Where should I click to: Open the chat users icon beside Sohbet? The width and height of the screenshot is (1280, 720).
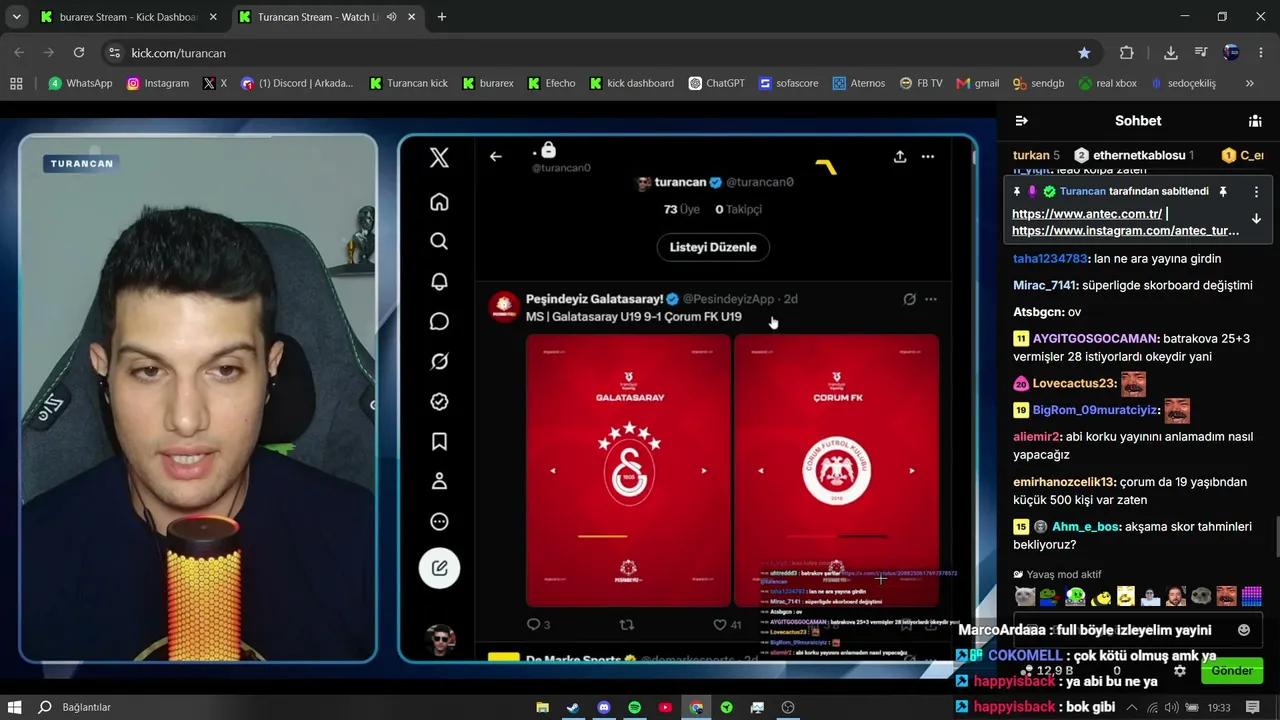tap(1255, 120)
